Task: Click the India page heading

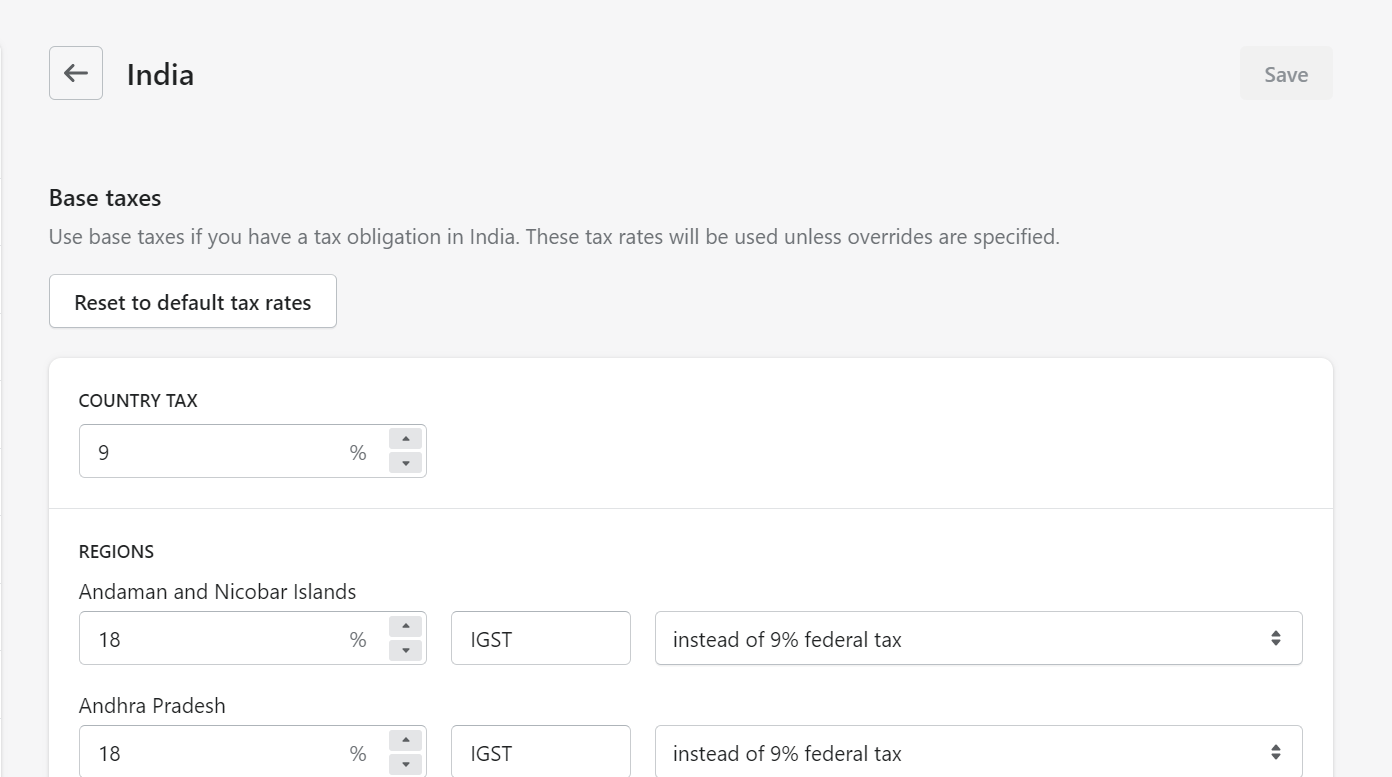Action: coord(160,75)
